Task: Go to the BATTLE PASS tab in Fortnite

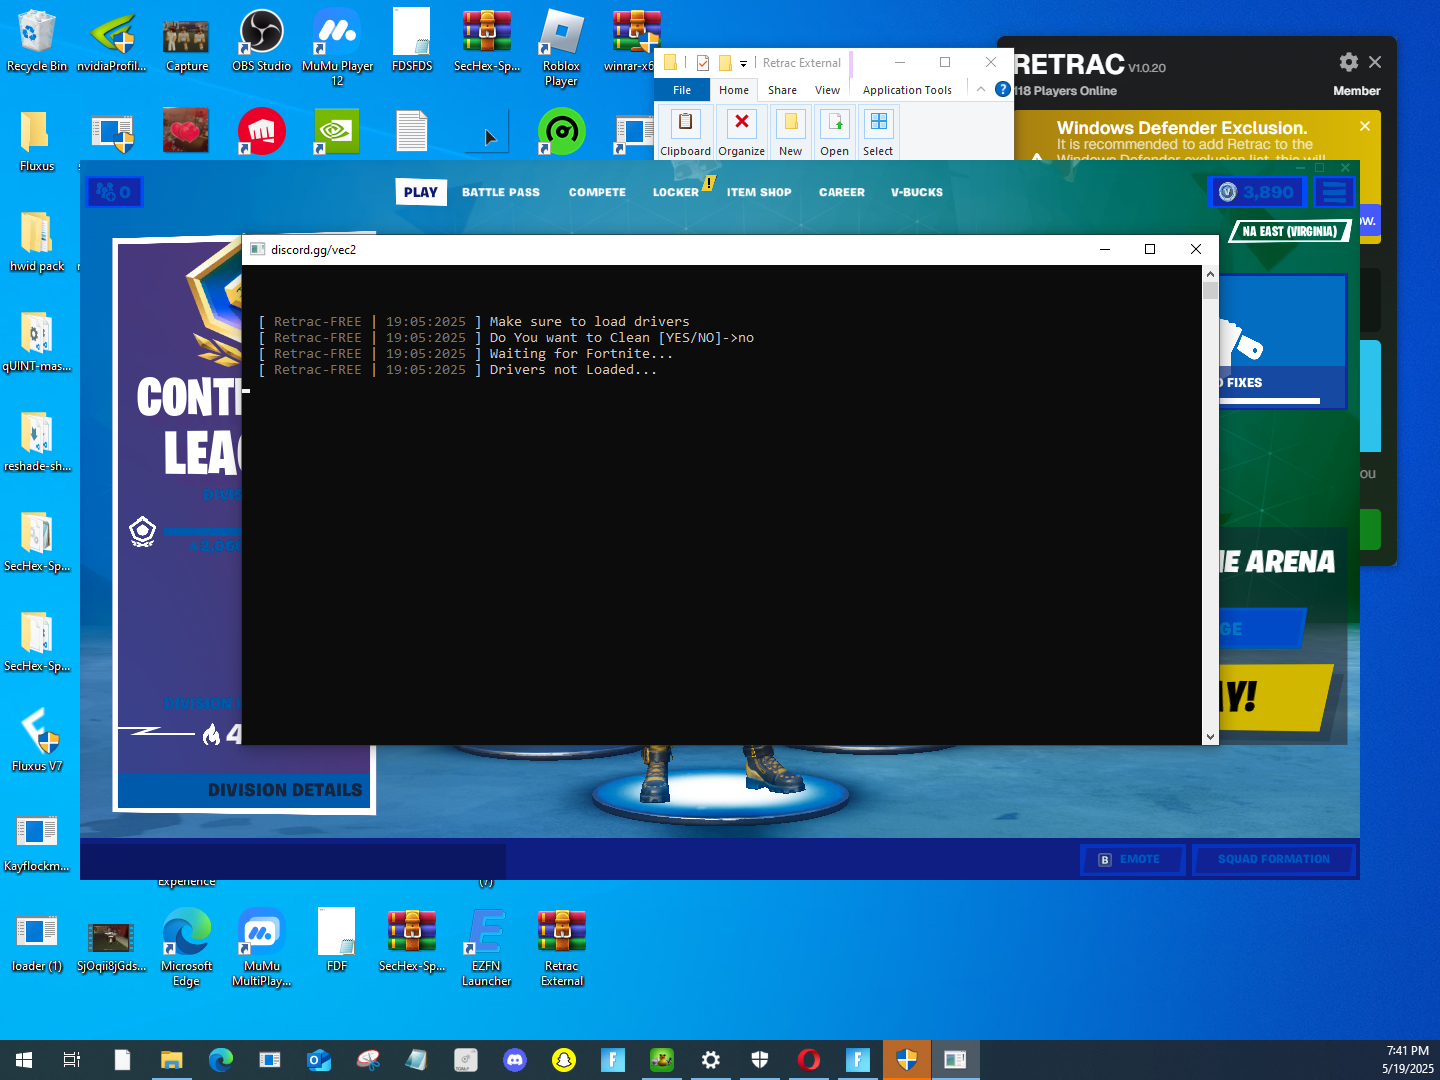Action: (501, 192)
